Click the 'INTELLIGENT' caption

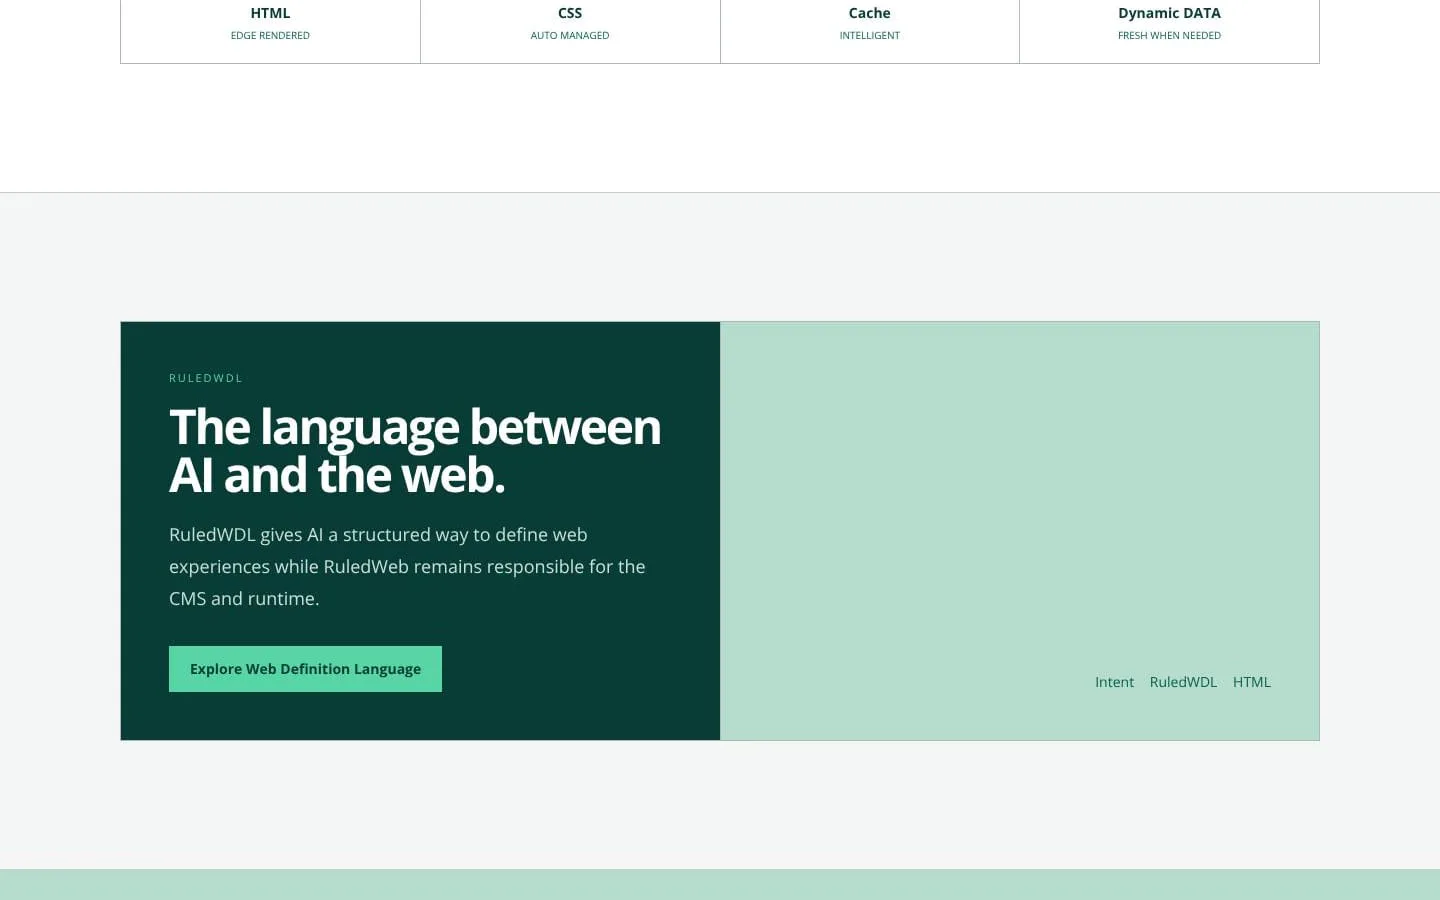(870, 35)
